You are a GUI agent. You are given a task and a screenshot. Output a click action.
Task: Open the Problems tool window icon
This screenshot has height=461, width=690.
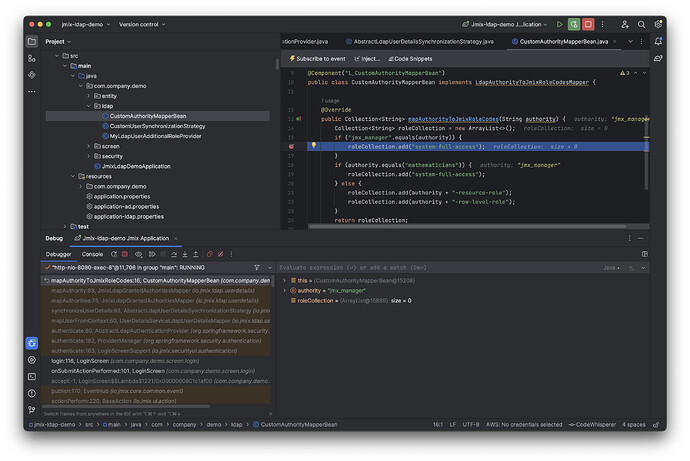[x=32, y=393]
